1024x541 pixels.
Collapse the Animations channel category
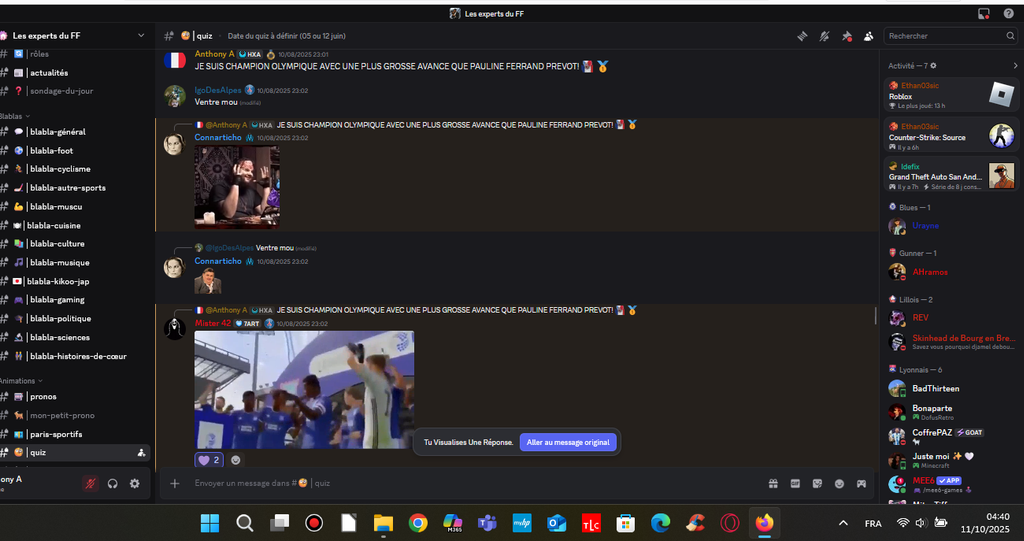coord(21,381)
